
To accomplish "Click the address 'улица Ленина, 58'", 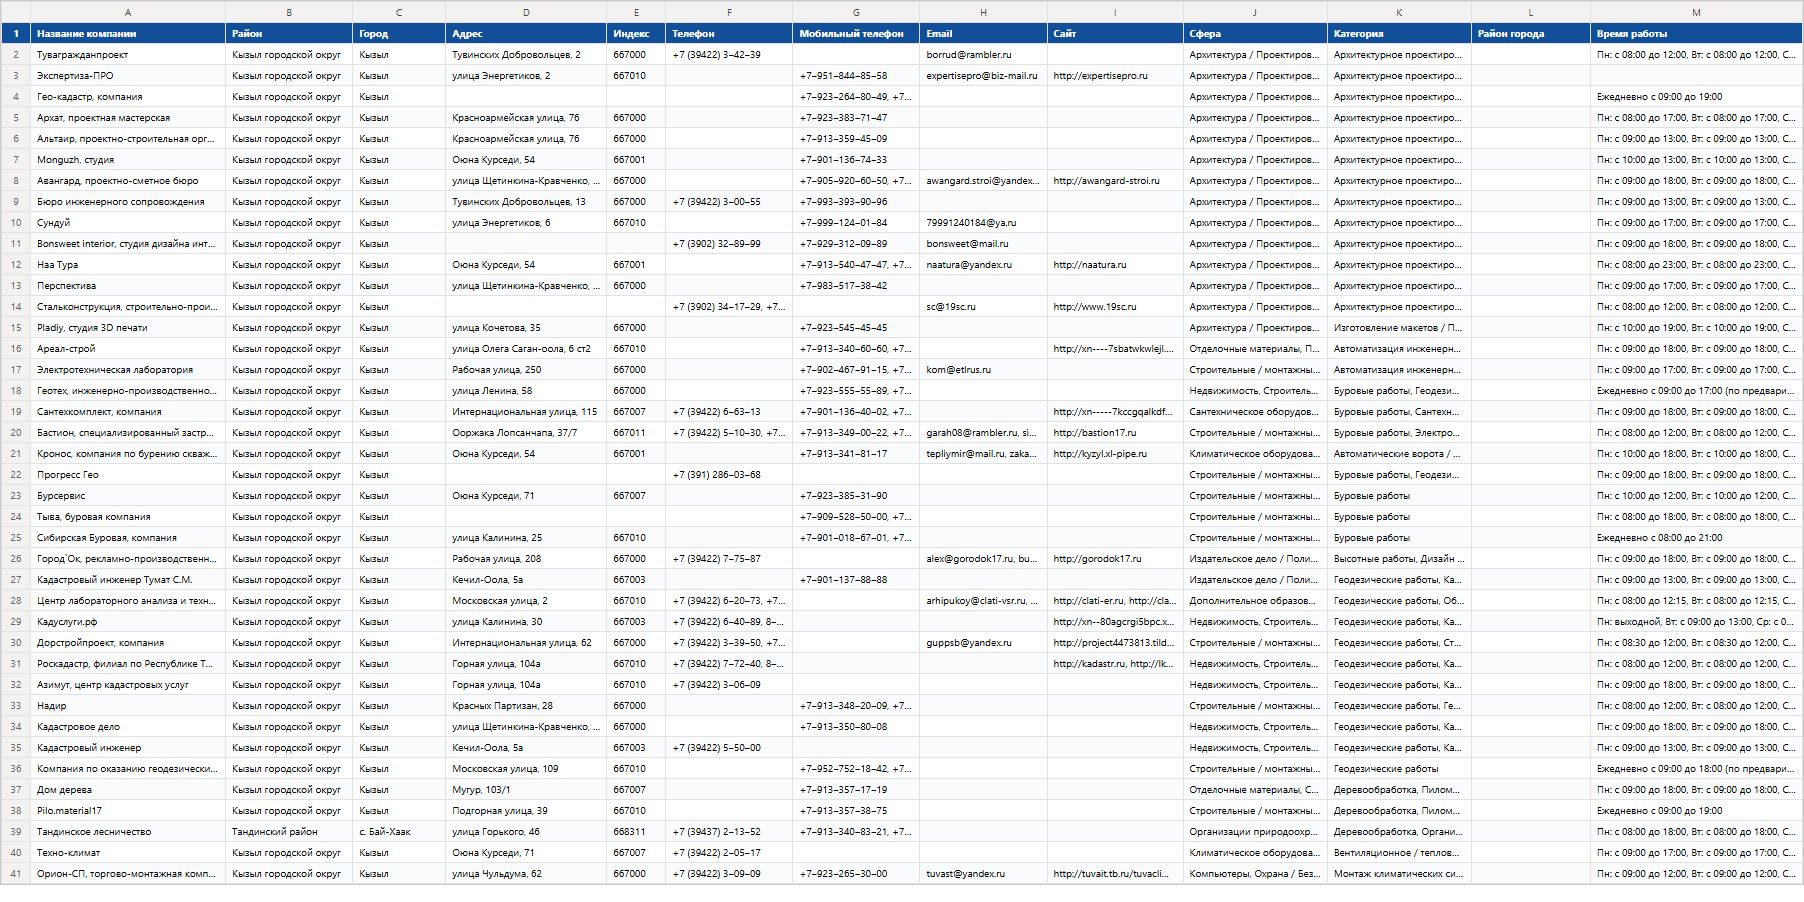I will (x=526, y=391).
